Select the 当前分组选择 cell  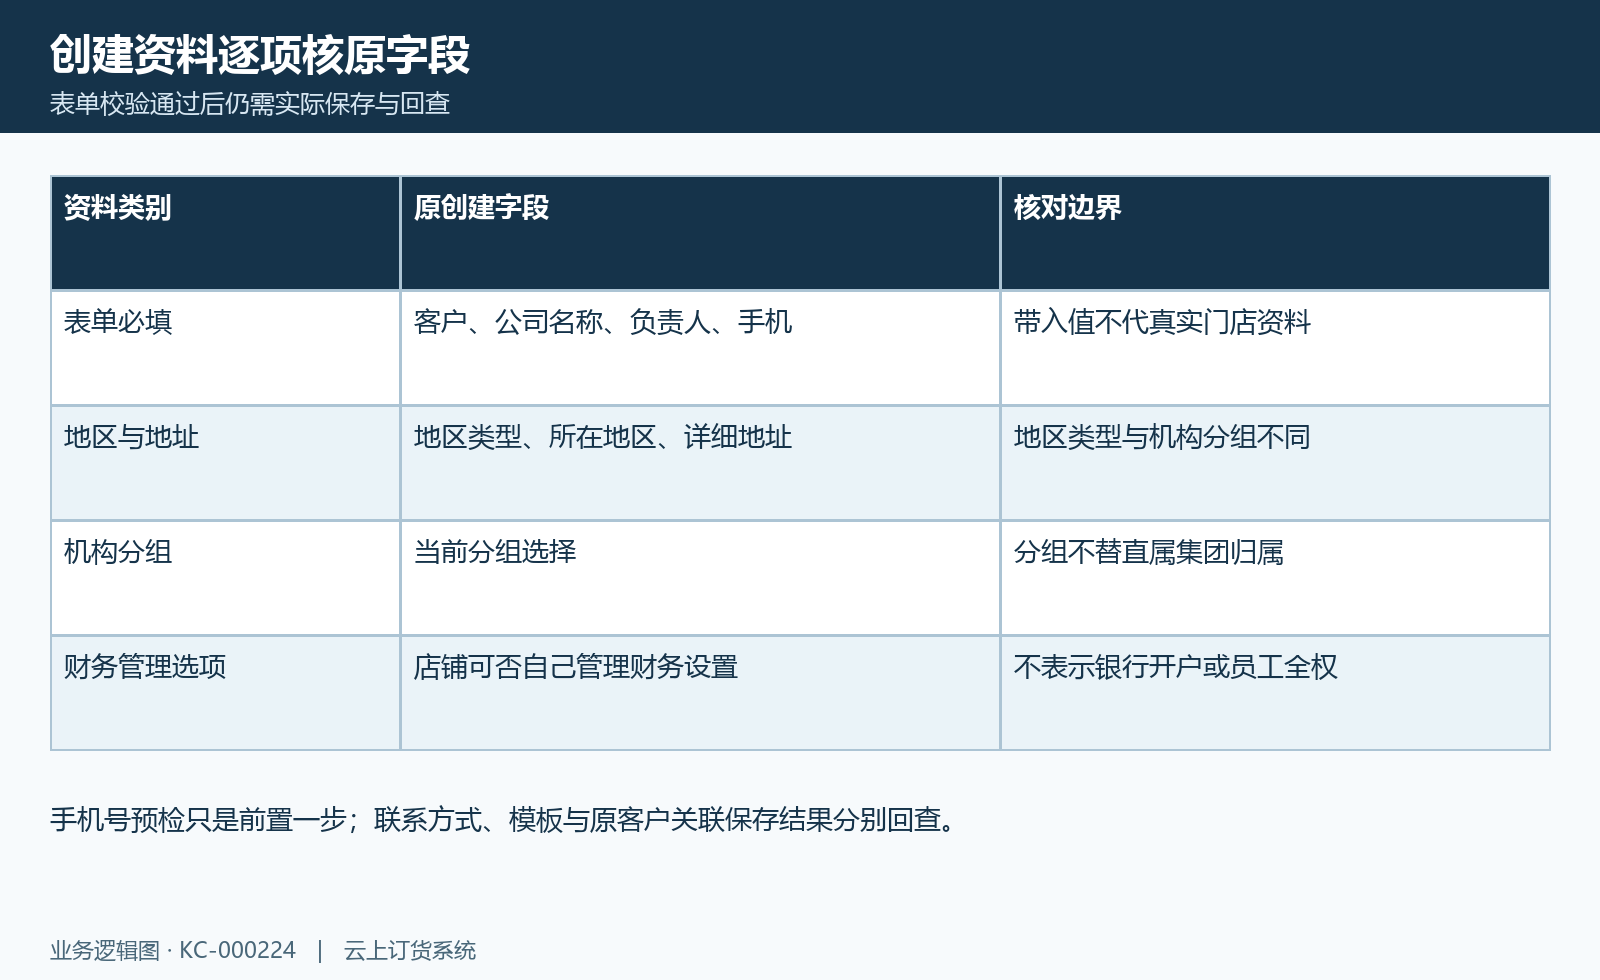click(x=700, y=578)
